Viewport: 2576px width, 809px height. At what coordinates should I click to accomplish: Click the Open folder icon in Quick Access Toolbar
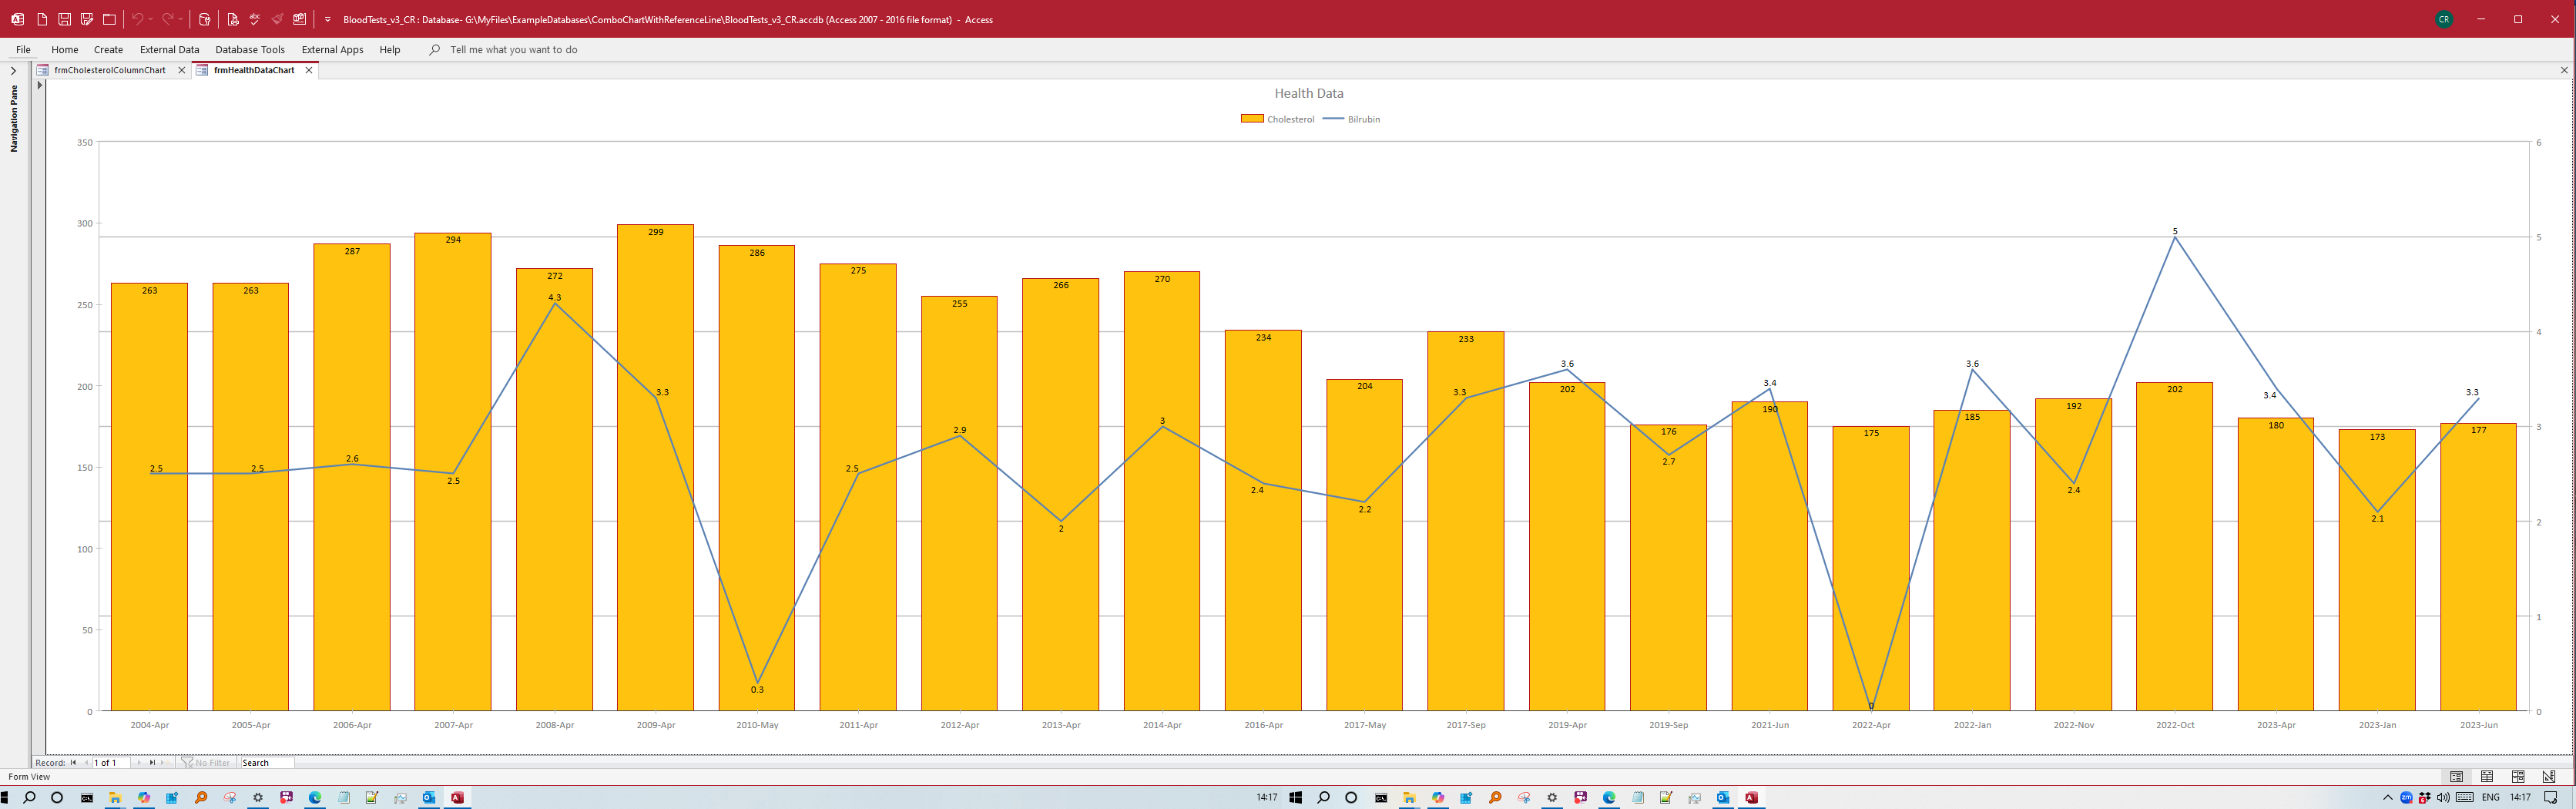(x=109, y=19)
